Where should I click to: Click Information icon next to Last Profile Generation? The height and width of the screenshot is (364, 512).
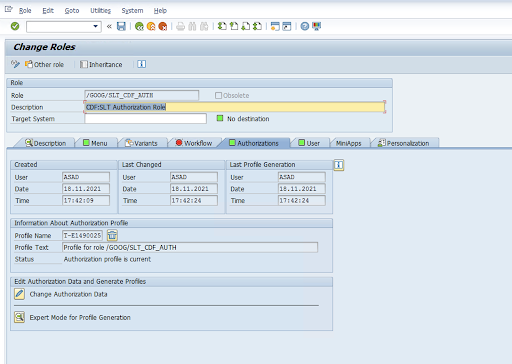point(339,165)
